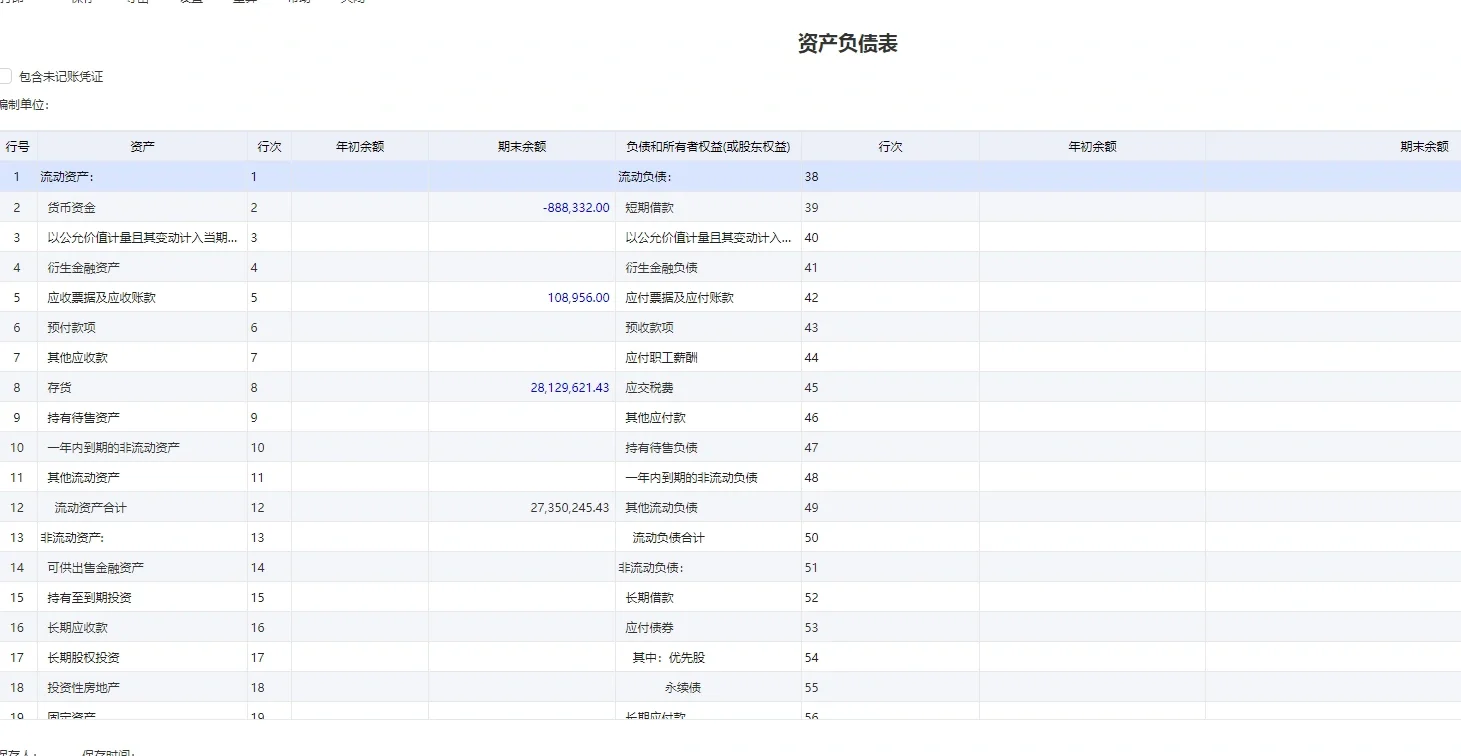Click the 保存 save icon
The height and width of the screenshot is (756, 1461).
[x=78, y=3]
